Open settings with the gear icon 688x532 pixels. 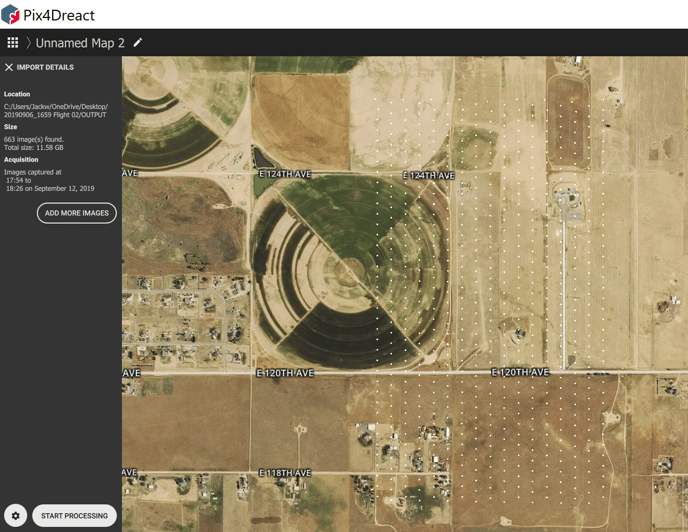[15, 516]
